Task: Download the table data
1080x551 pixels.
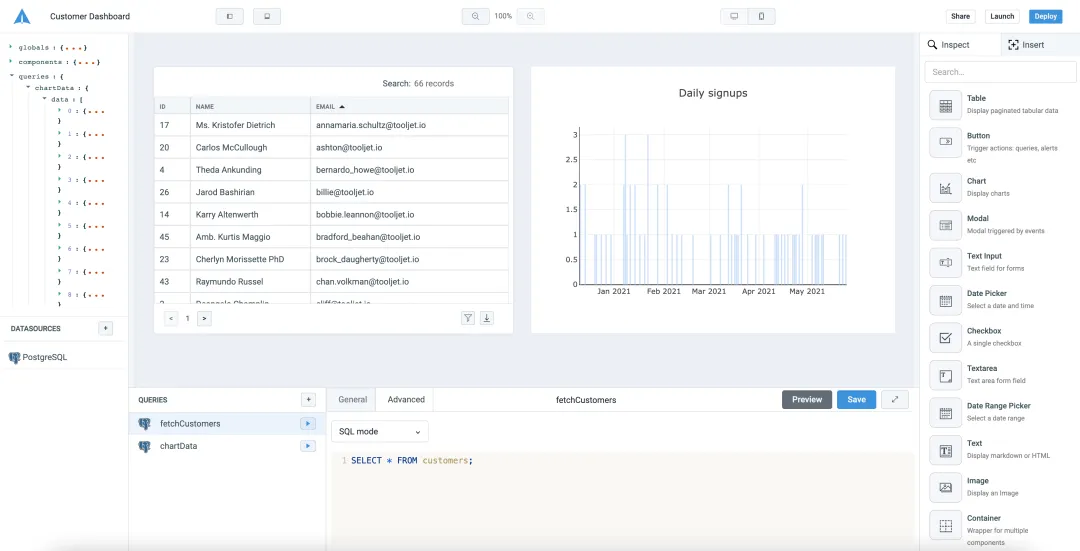Action: pos(487,318)
